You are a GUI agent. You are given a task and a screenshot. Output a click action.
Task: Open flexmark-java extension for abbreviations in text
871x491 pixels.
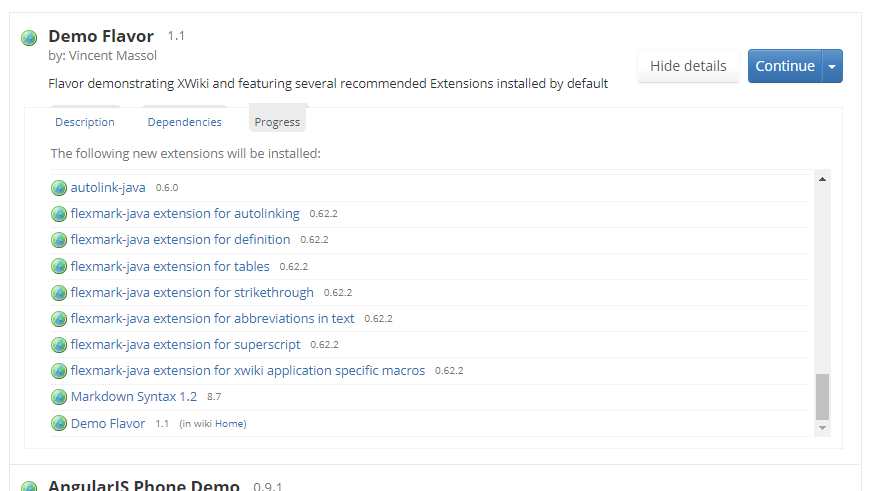pos(212,319)
